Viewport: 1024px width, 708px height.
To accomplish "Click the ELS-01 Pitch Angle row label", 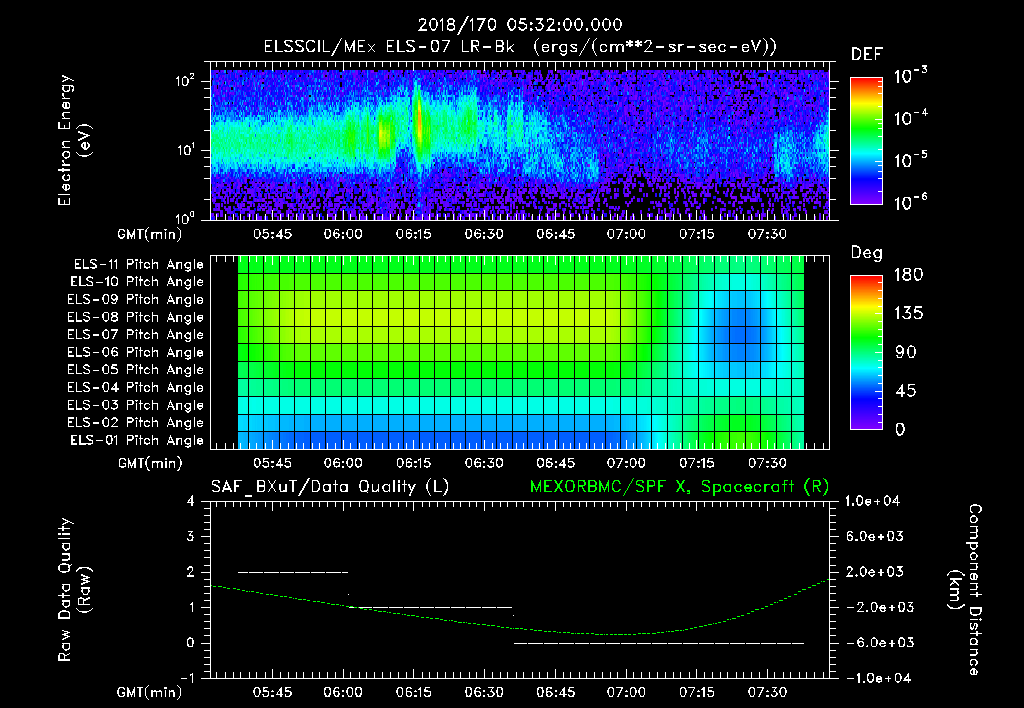I will (136, 440).
